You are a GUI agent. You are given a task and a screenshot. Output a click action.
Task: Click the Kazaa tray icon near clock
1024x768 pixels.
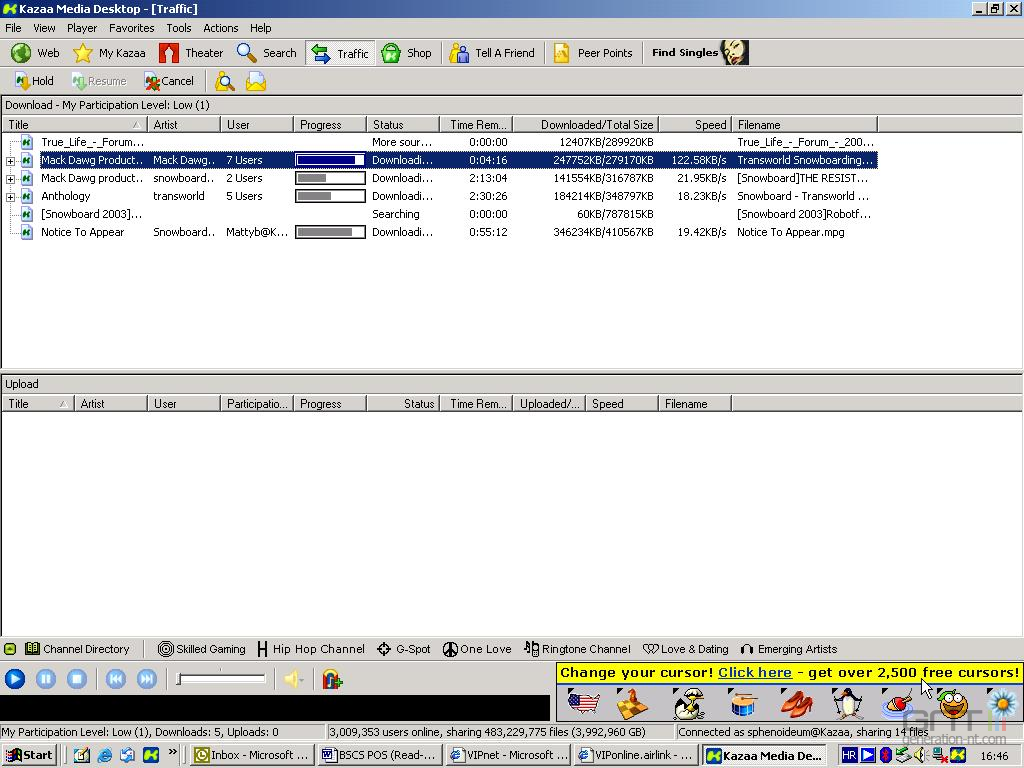click(x=958, y=755)
